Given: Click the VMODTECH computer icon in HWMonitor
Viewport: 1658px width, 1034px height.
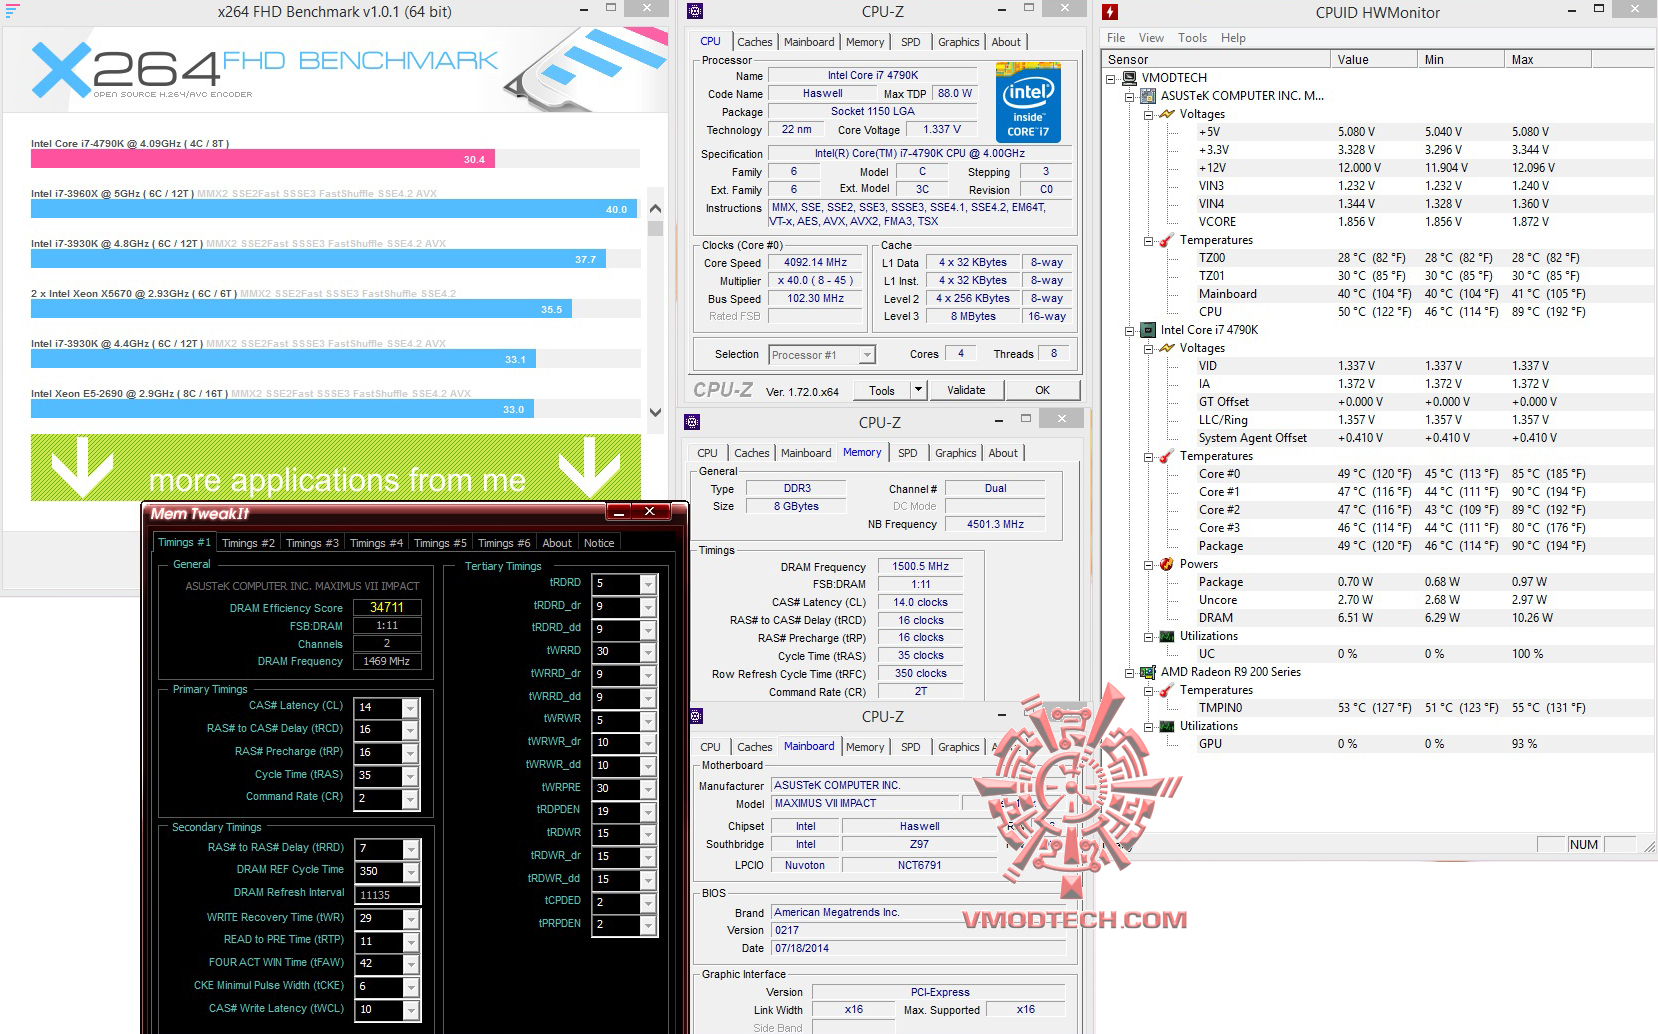Looking at the screenshot, I should tap(1130, 77).
